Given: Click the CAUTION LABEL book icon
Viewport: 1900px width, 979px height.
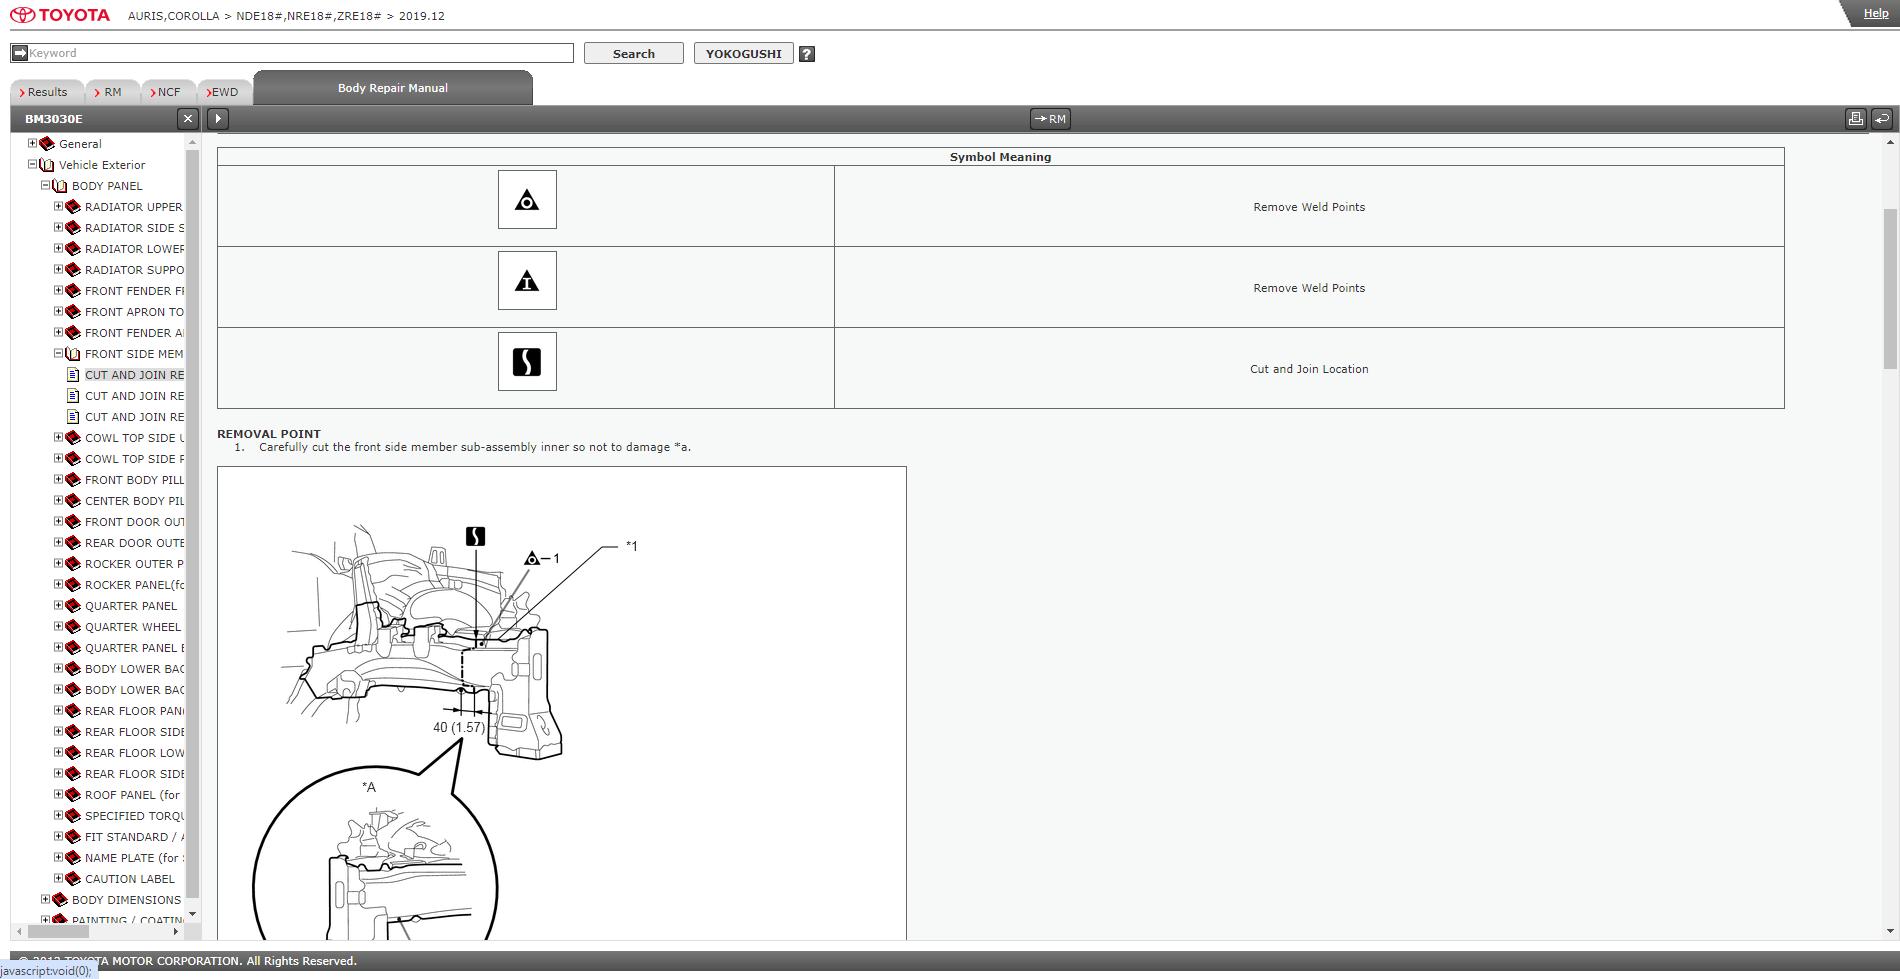Looking at the screenshot, I should pyautogui.click(x=73, y=879).
